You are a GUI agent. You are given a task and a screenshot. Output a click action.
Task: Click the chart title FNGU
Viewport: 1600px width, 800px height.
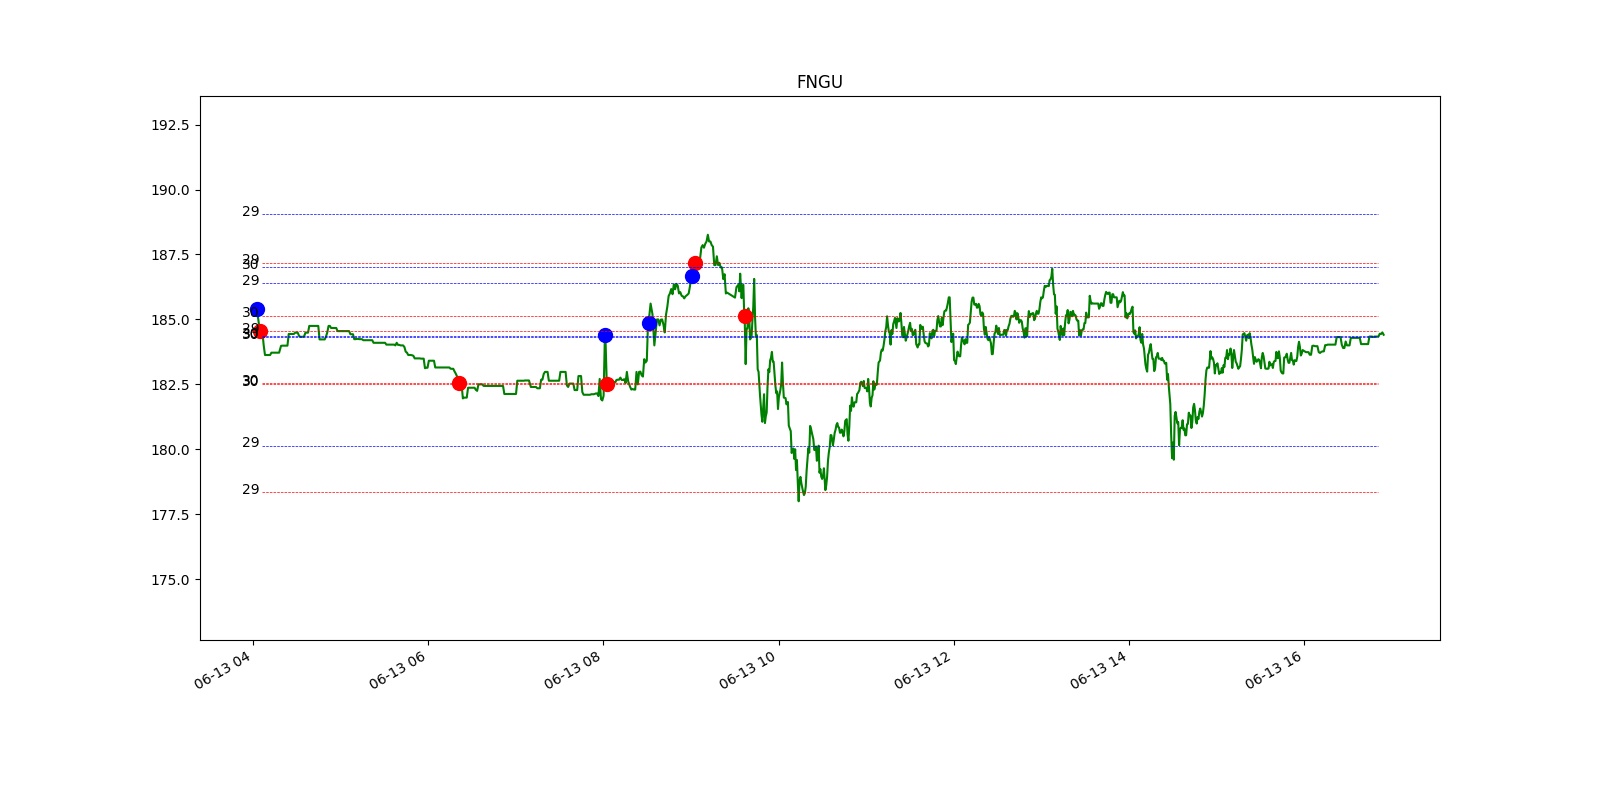(x=819, y=82)
